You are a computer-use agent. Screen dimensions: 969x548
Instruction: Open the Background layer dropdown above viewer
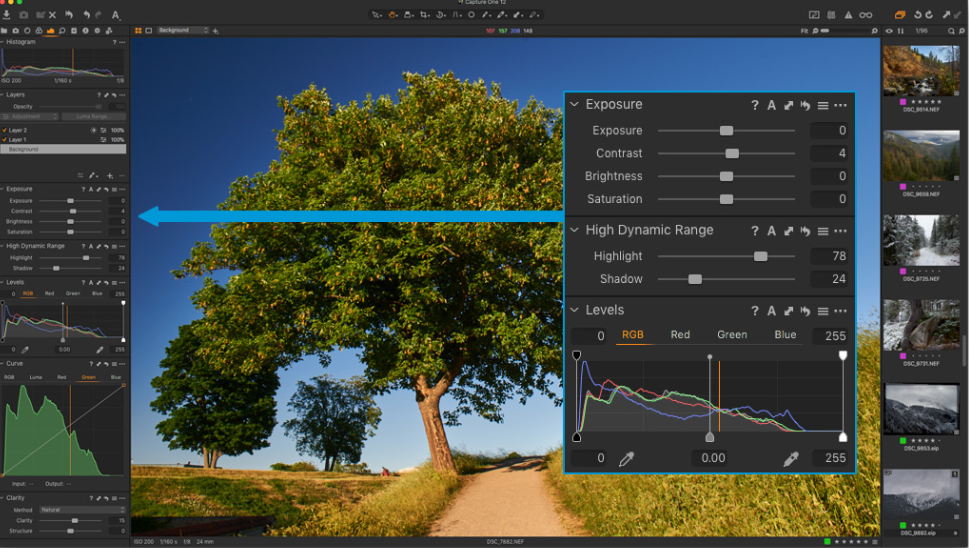184,30
